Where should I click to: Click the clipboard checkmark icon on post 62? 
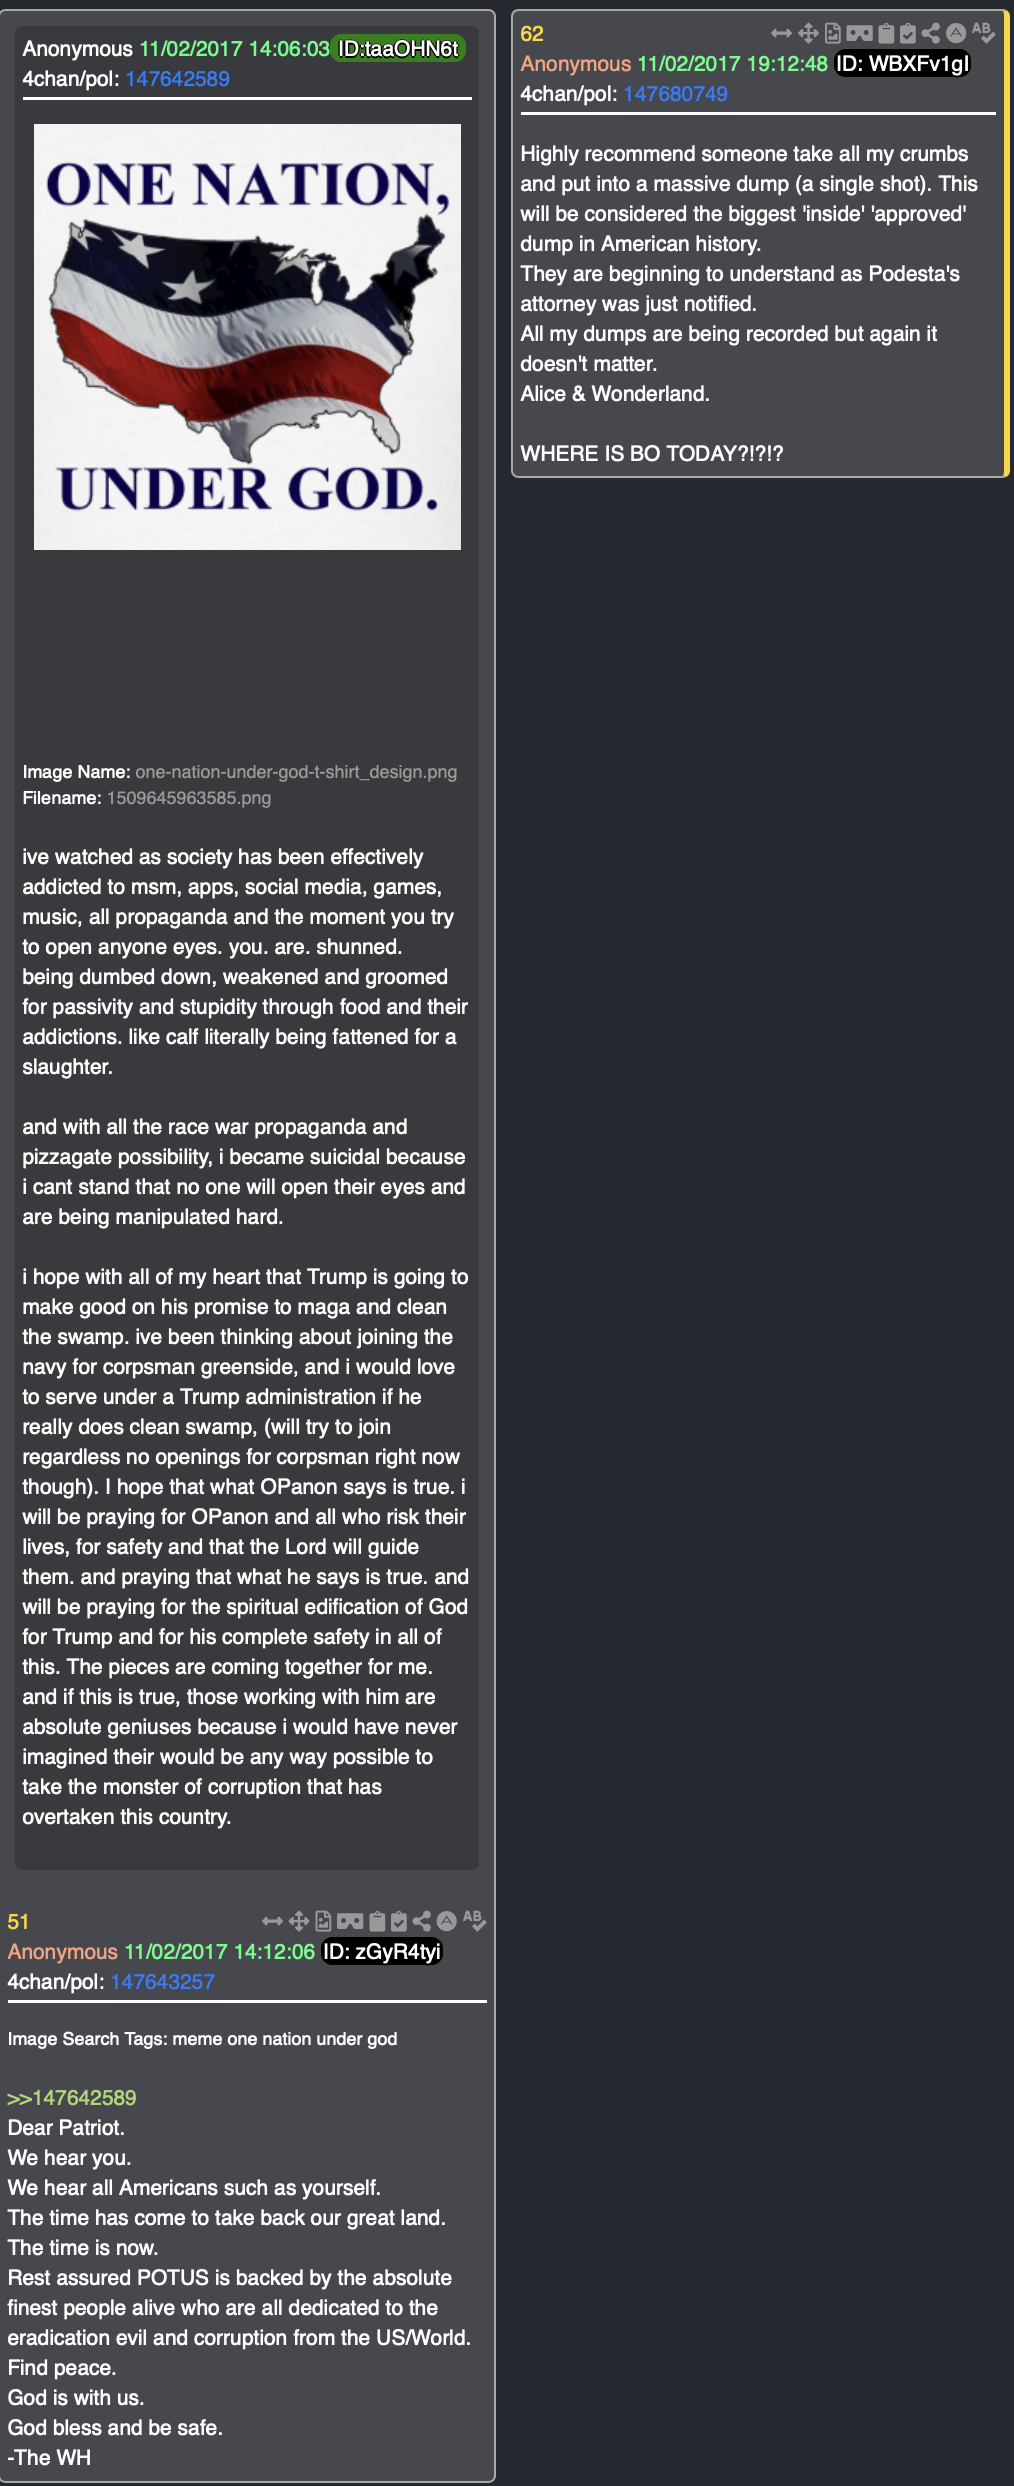coord(908,34)
